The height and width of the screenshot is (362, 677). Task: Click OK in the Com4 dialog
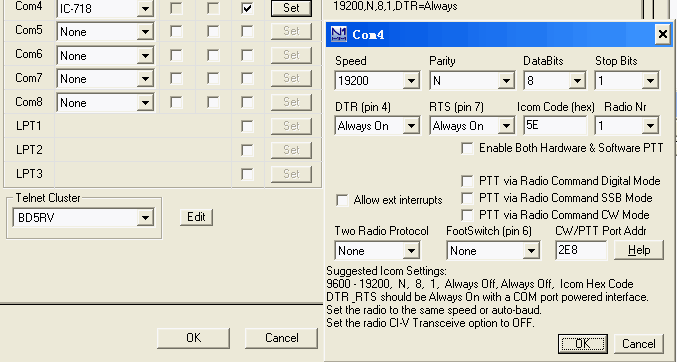pos(582,344)
